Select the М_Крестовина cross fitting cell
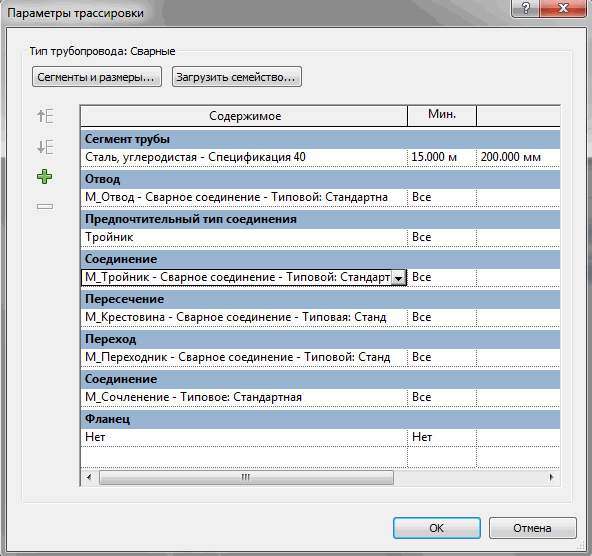The height and width of the screenshot is (556, 592). click(244, 317)
